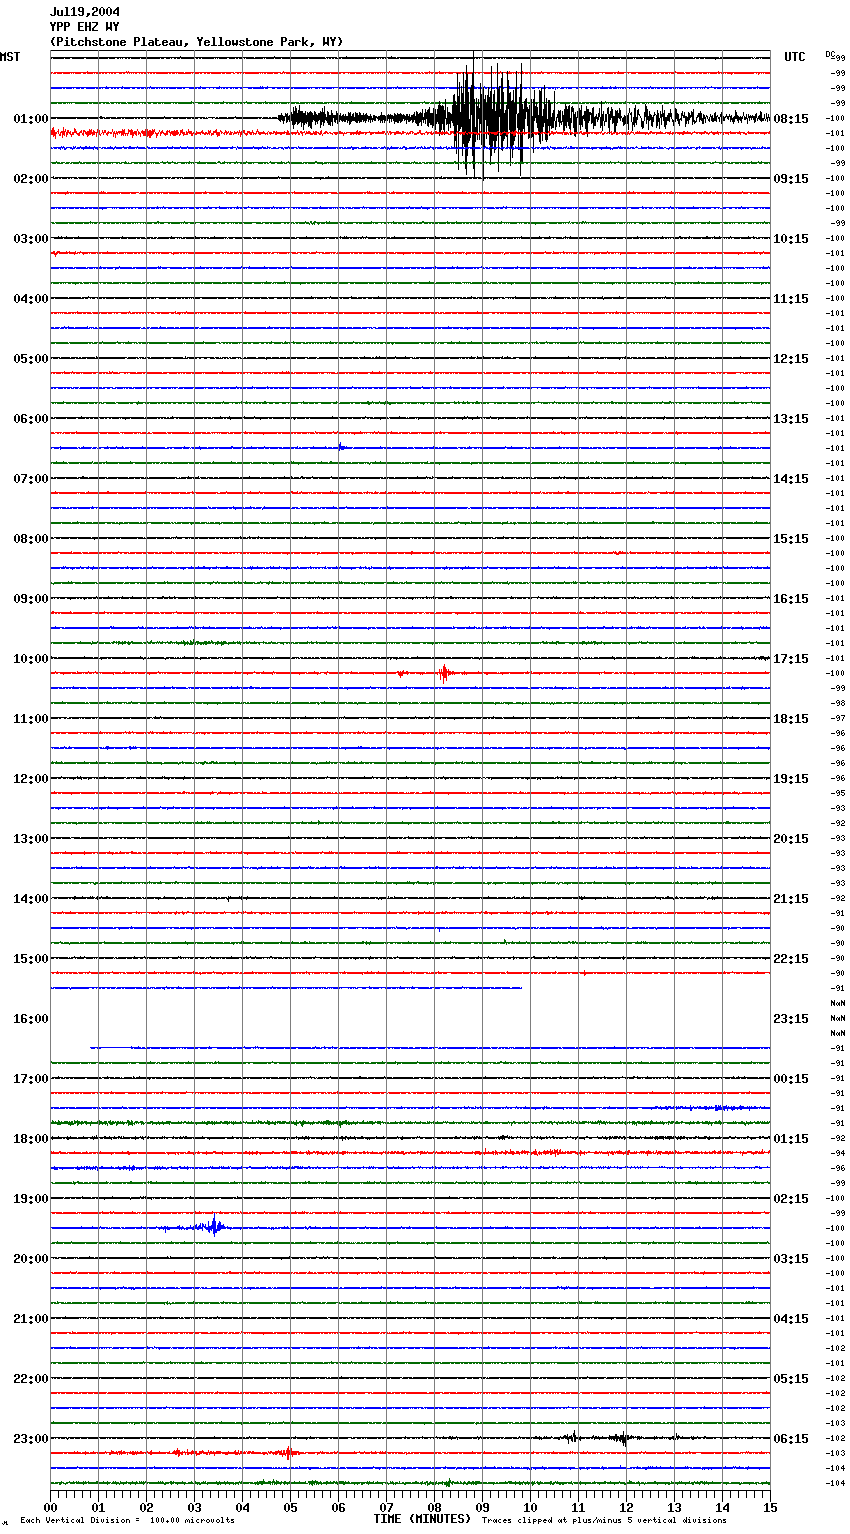Click minute tick label "08" on the time axis
The height and width of the screenshot is (1534, 850).
click(x=434, y=1507)
